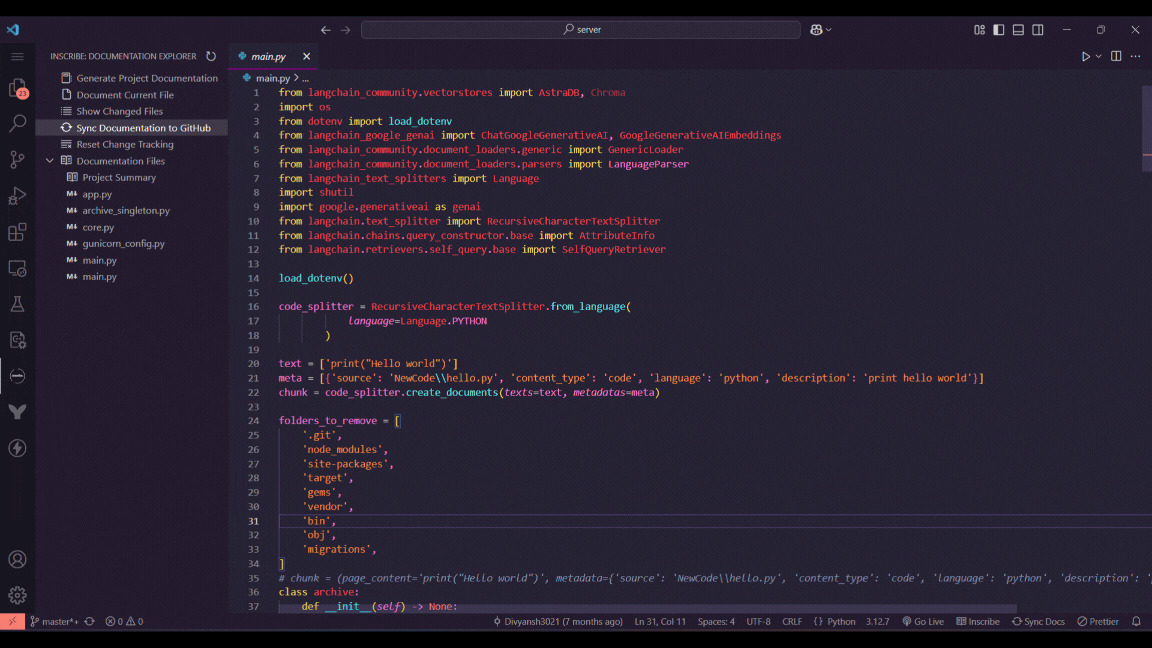Toggle the primary side bar
This screenshot has height=648, width=1152.
[998, 30]
